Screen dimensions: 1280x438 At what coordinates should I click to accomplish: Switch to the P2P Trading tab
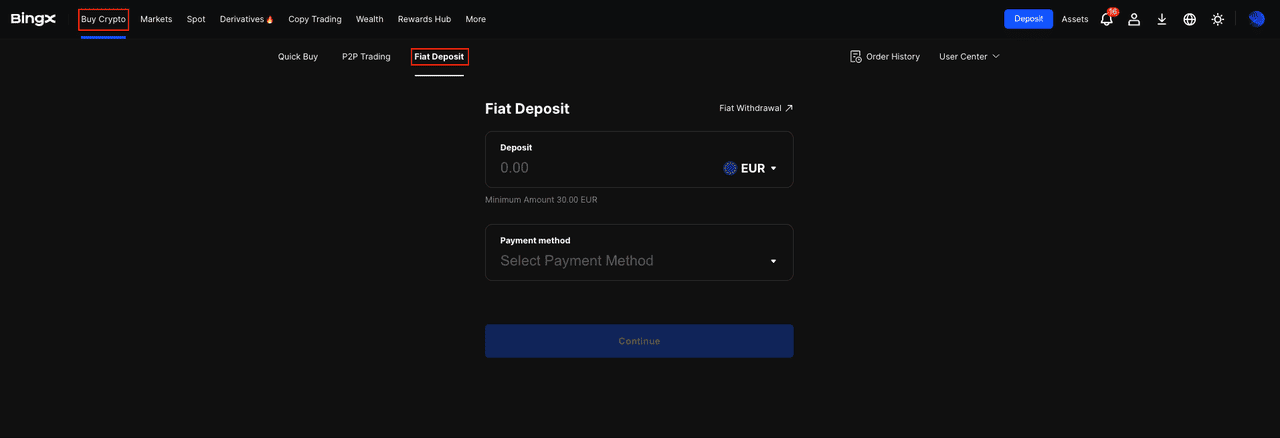coord(366,57)
